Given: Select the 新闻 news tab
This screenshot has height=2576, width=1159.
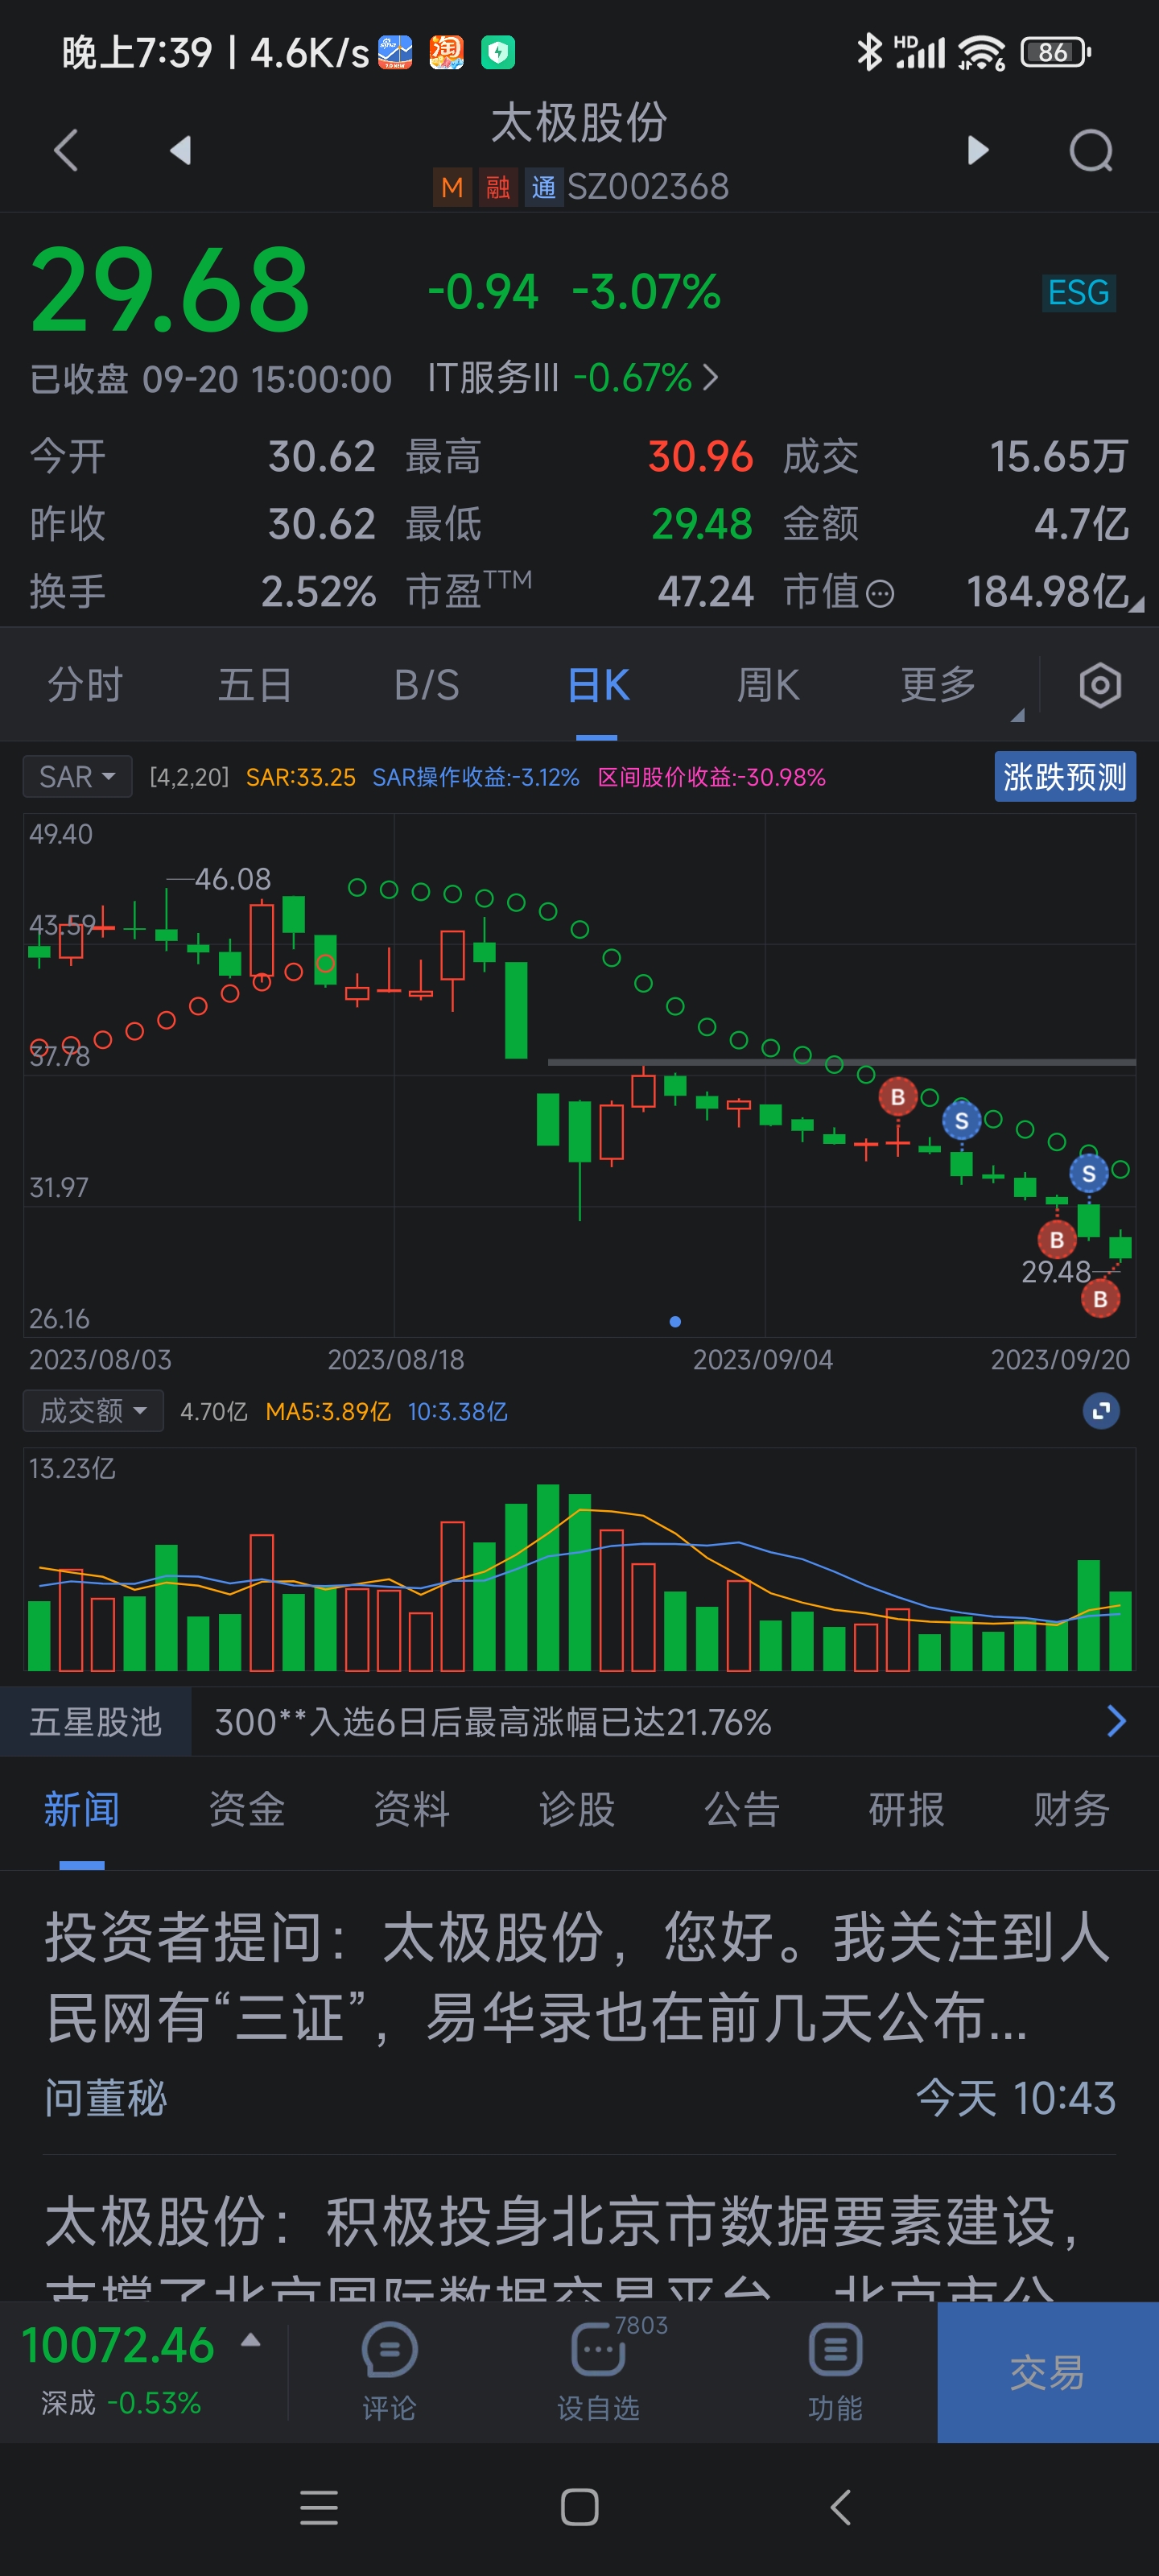Looking at the screenshot, I should coord(82,1810).
